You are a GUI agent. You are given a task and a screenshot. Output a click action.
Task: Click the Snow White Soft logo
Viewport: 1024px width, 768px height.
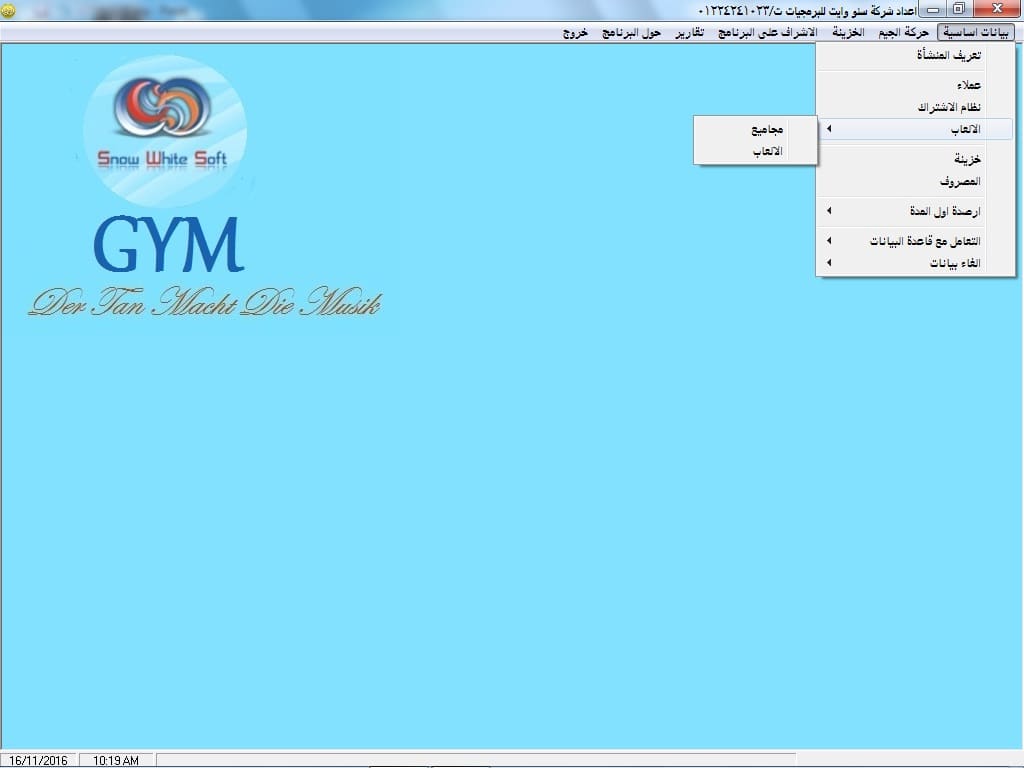165,131
